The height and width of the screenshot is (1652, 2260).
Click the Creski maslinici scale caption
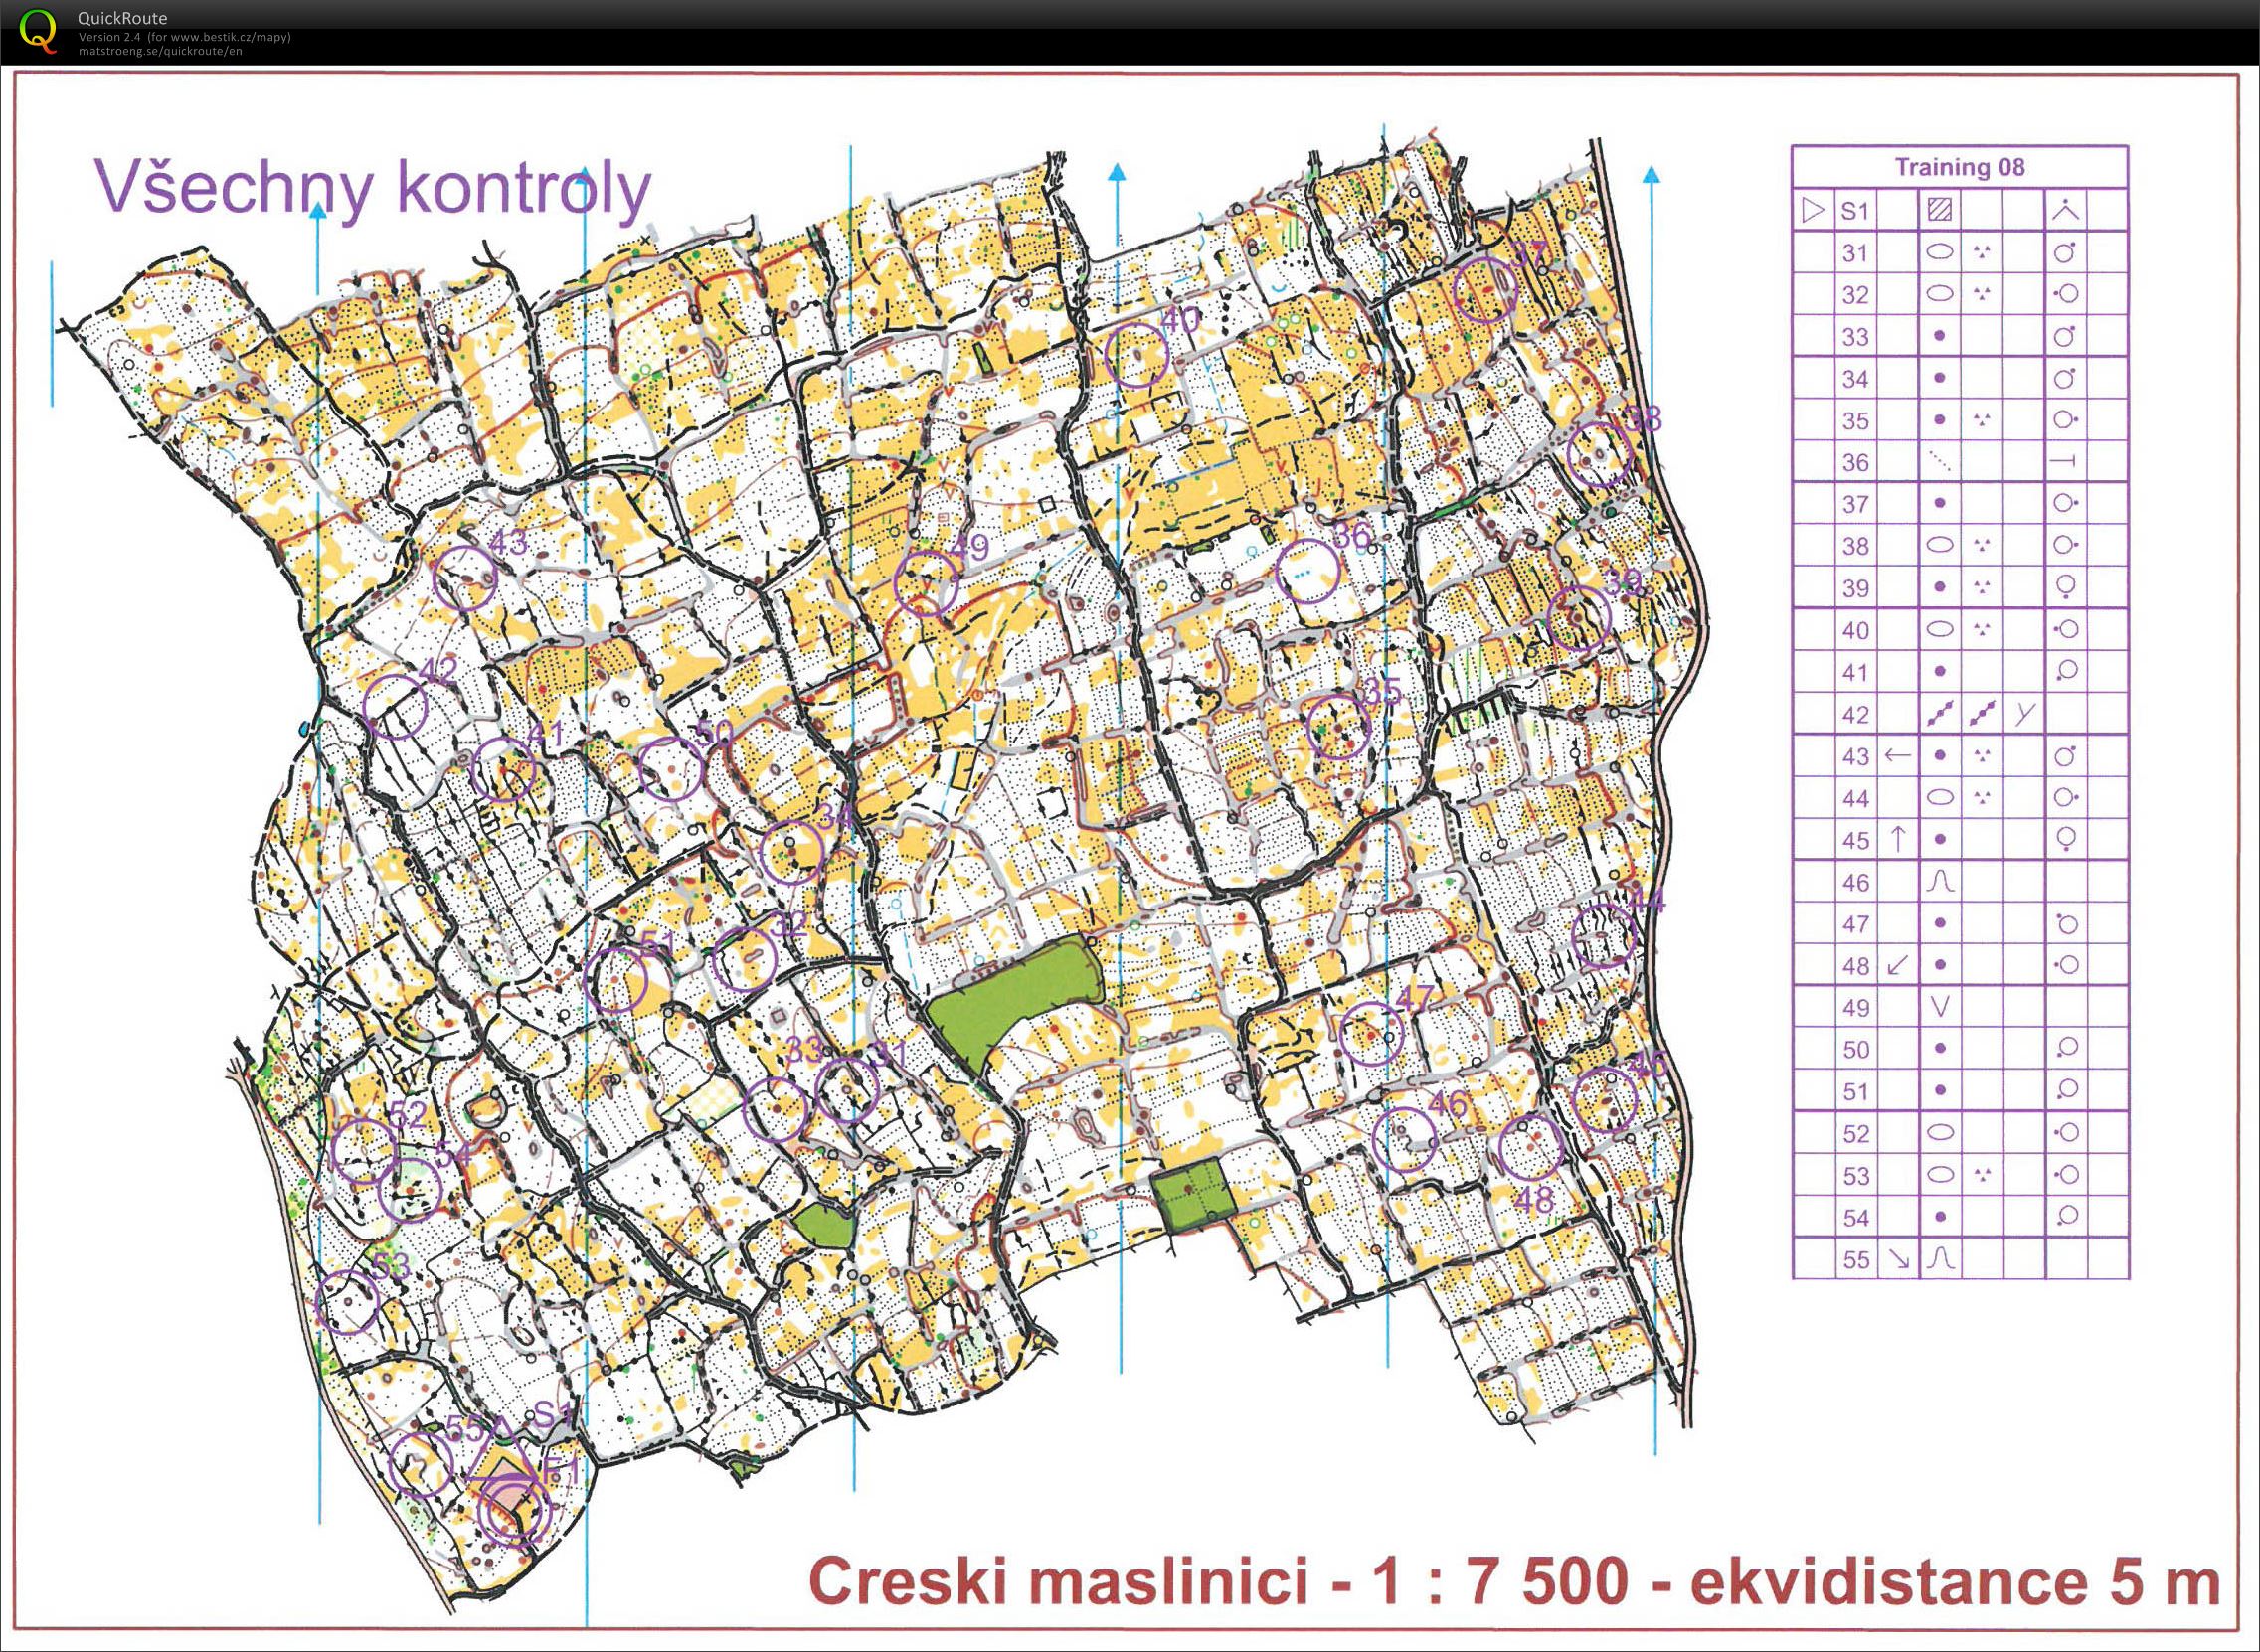click(x=1514, y=1582)
